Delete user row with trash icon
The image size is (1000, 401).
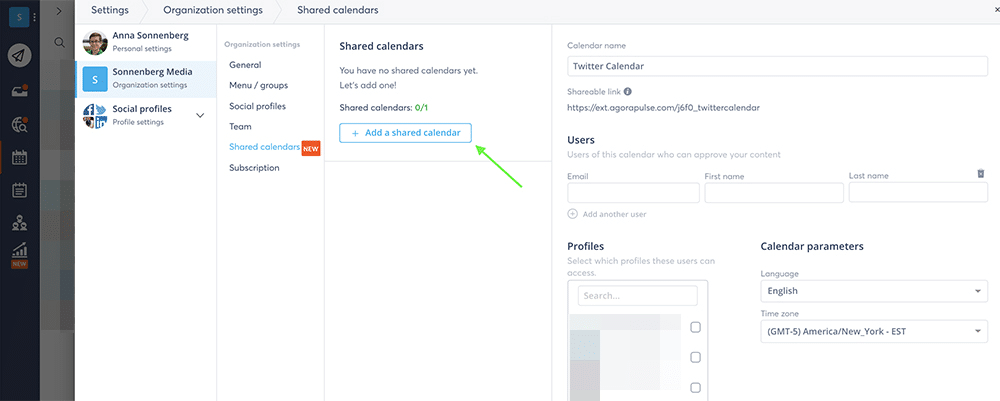(x=981, y=173)
